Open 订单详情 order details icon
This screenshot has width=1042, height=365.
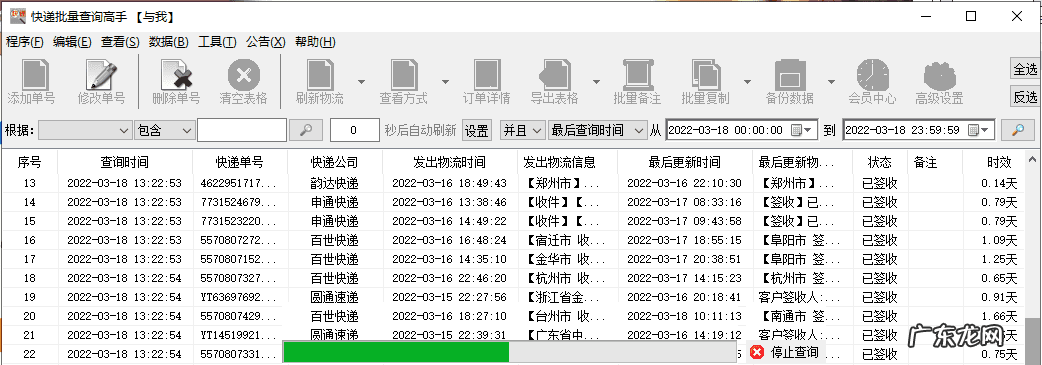point(486,74)
